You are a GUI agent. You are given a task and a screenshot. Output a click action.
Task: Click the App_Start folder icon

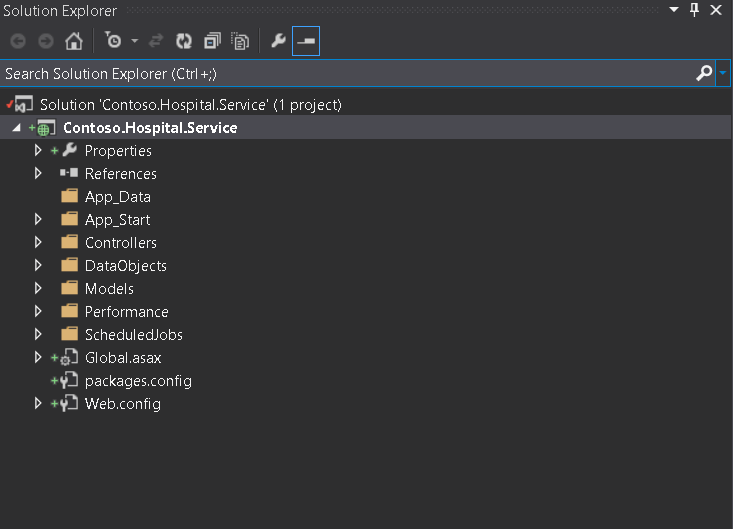(70, 219)
